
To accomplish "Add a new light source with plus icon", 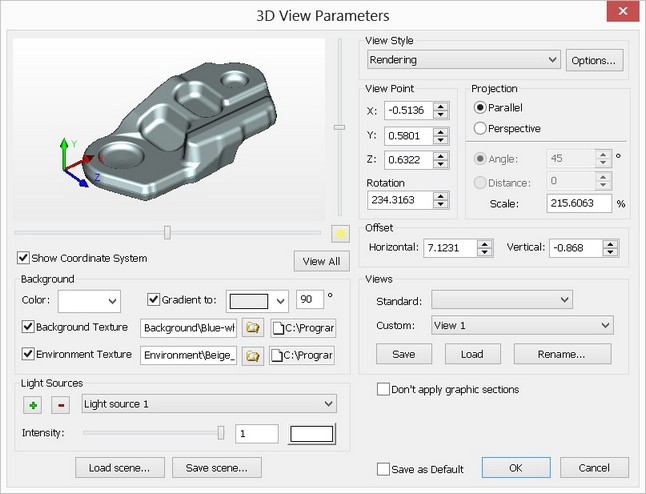I will (32, 404).
